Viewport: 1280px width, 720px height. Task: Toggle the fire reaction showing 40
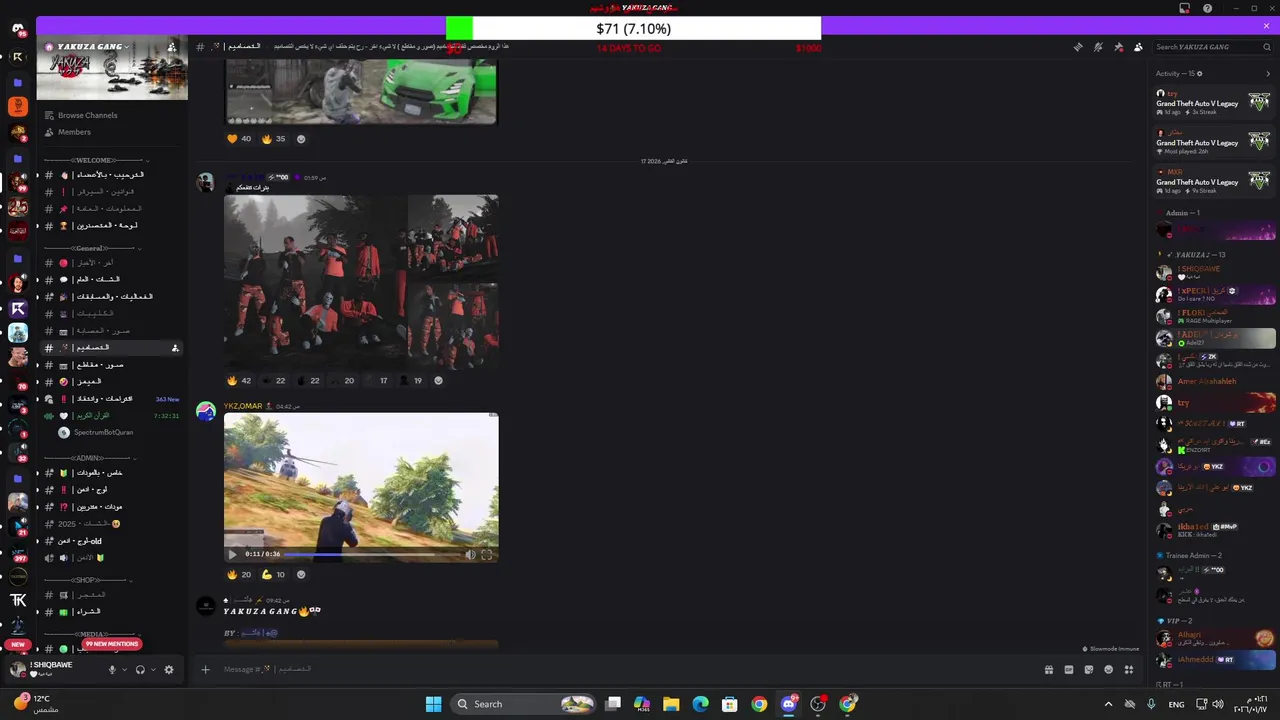[x=239, y=139]
